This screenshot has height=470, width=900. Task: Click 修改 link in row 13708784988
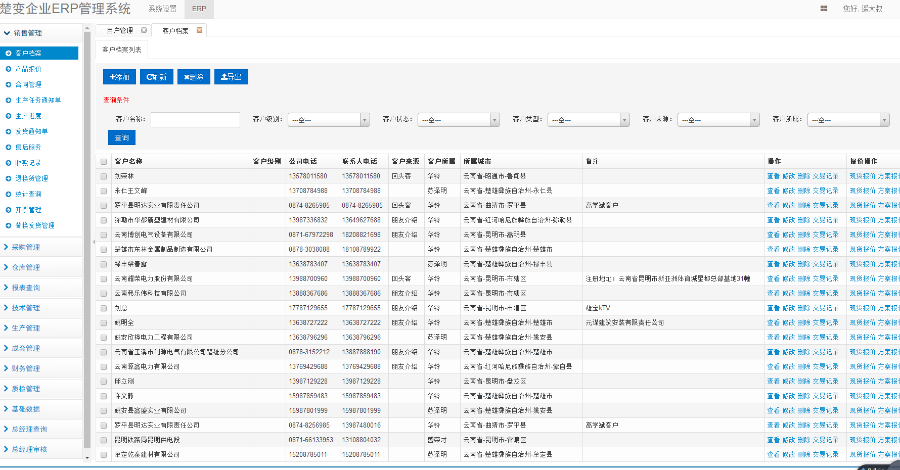[789, 191]
